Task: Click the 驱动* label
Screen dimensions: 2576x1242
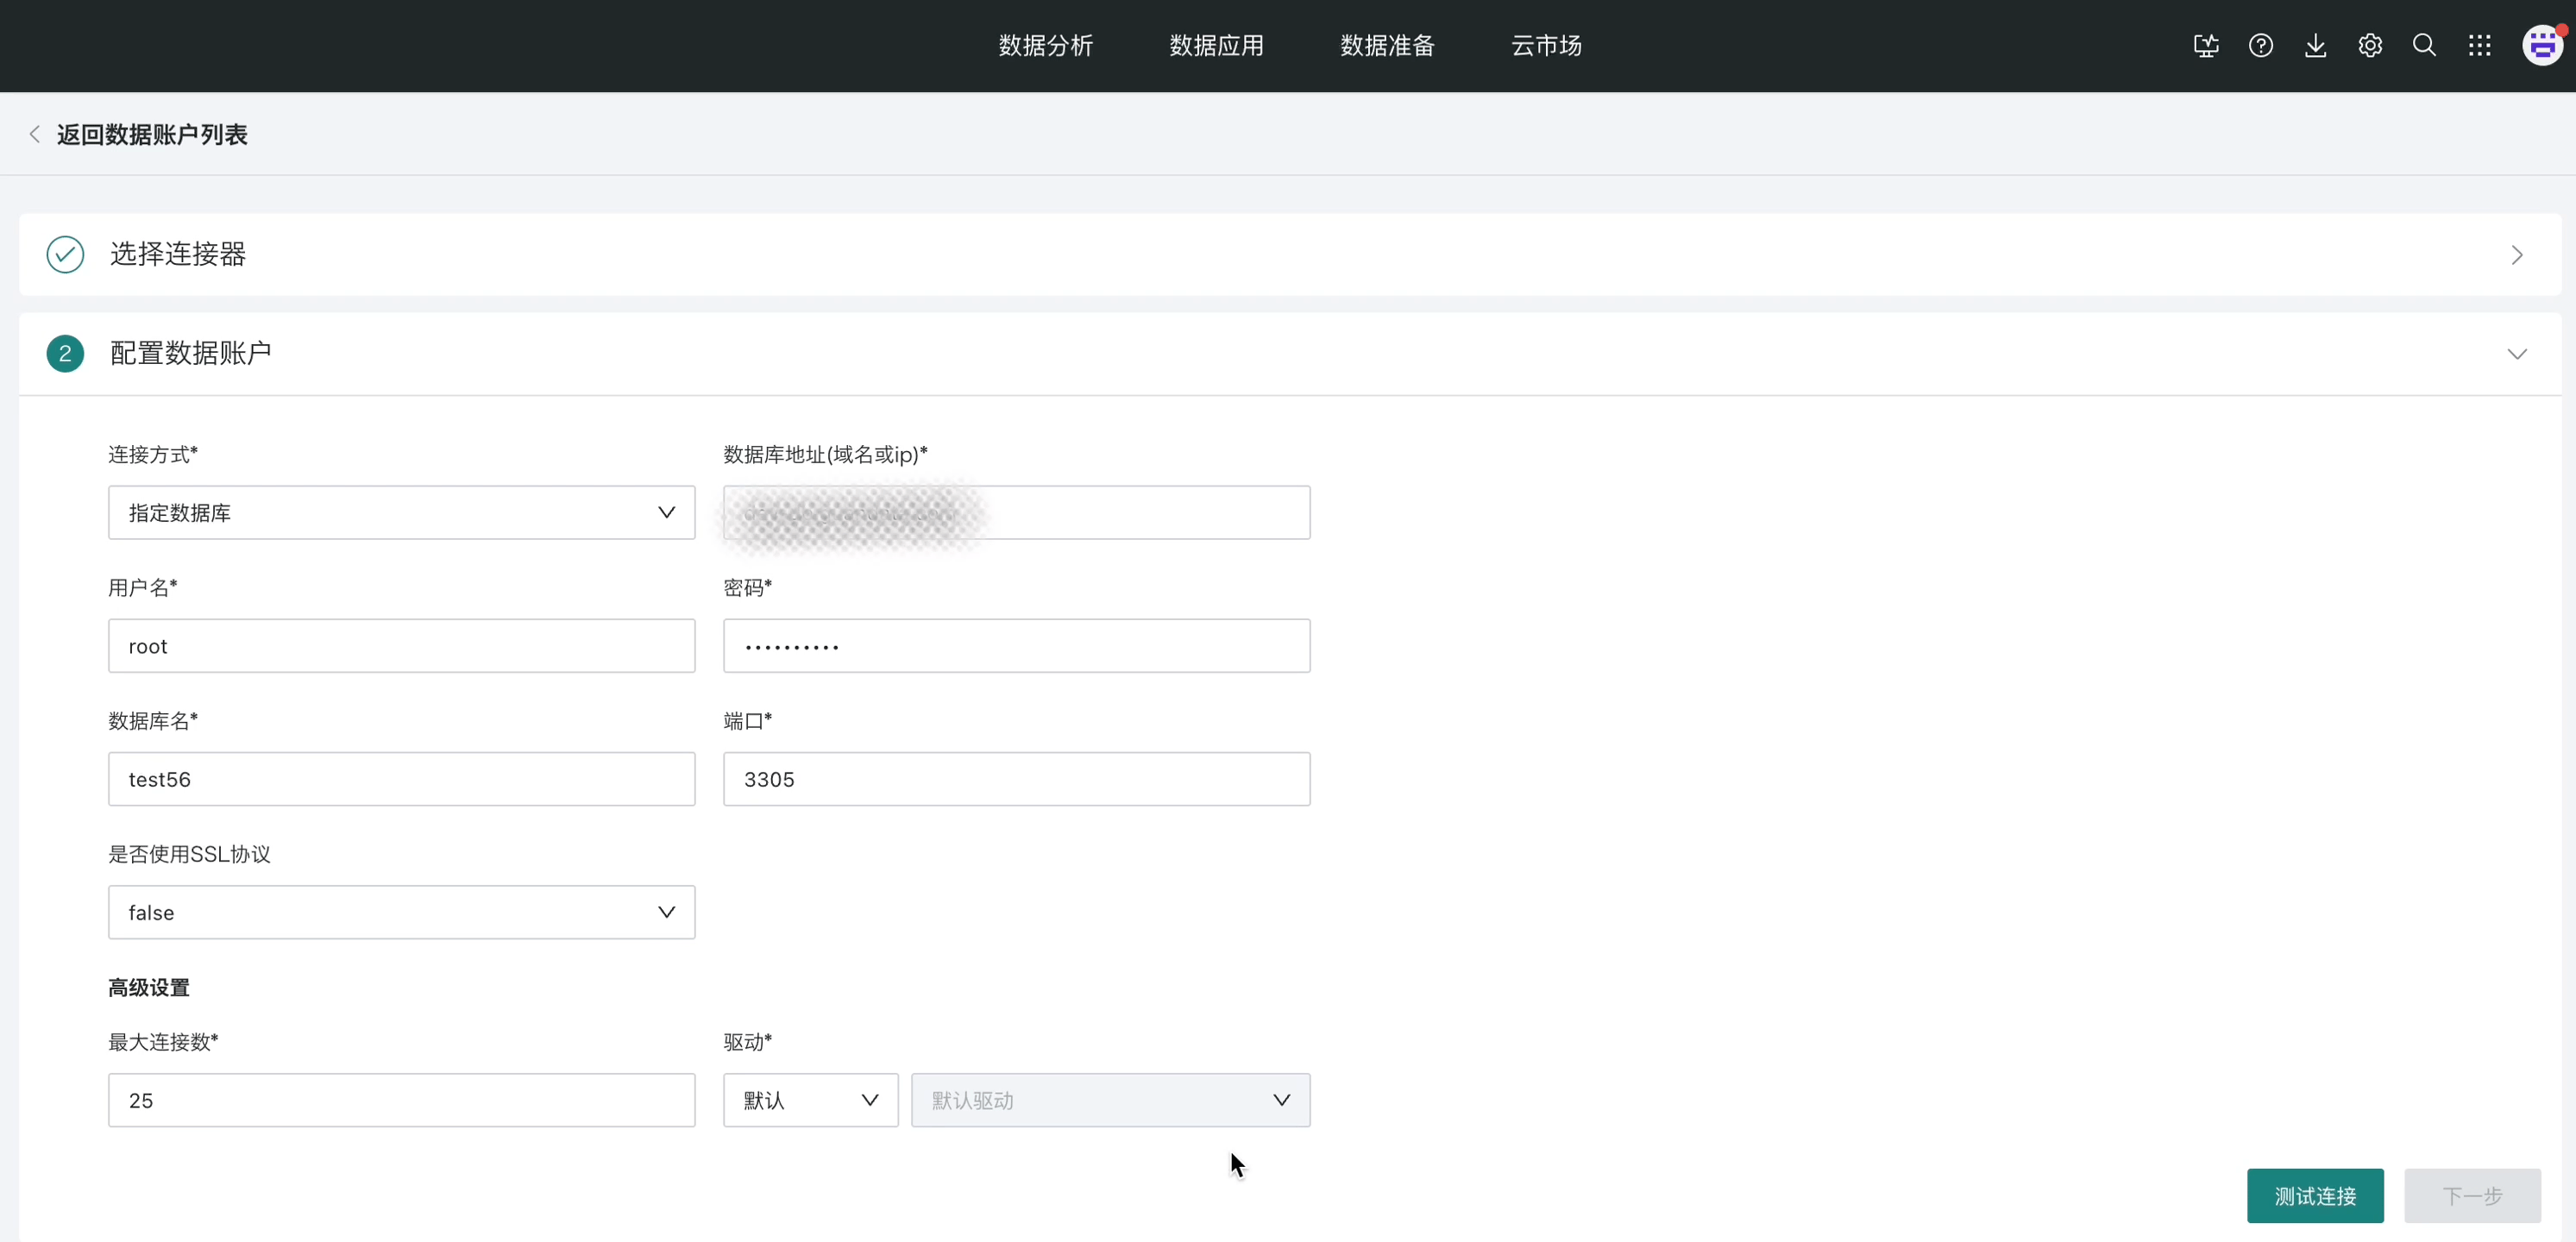Action: [x=748, y=1042]
